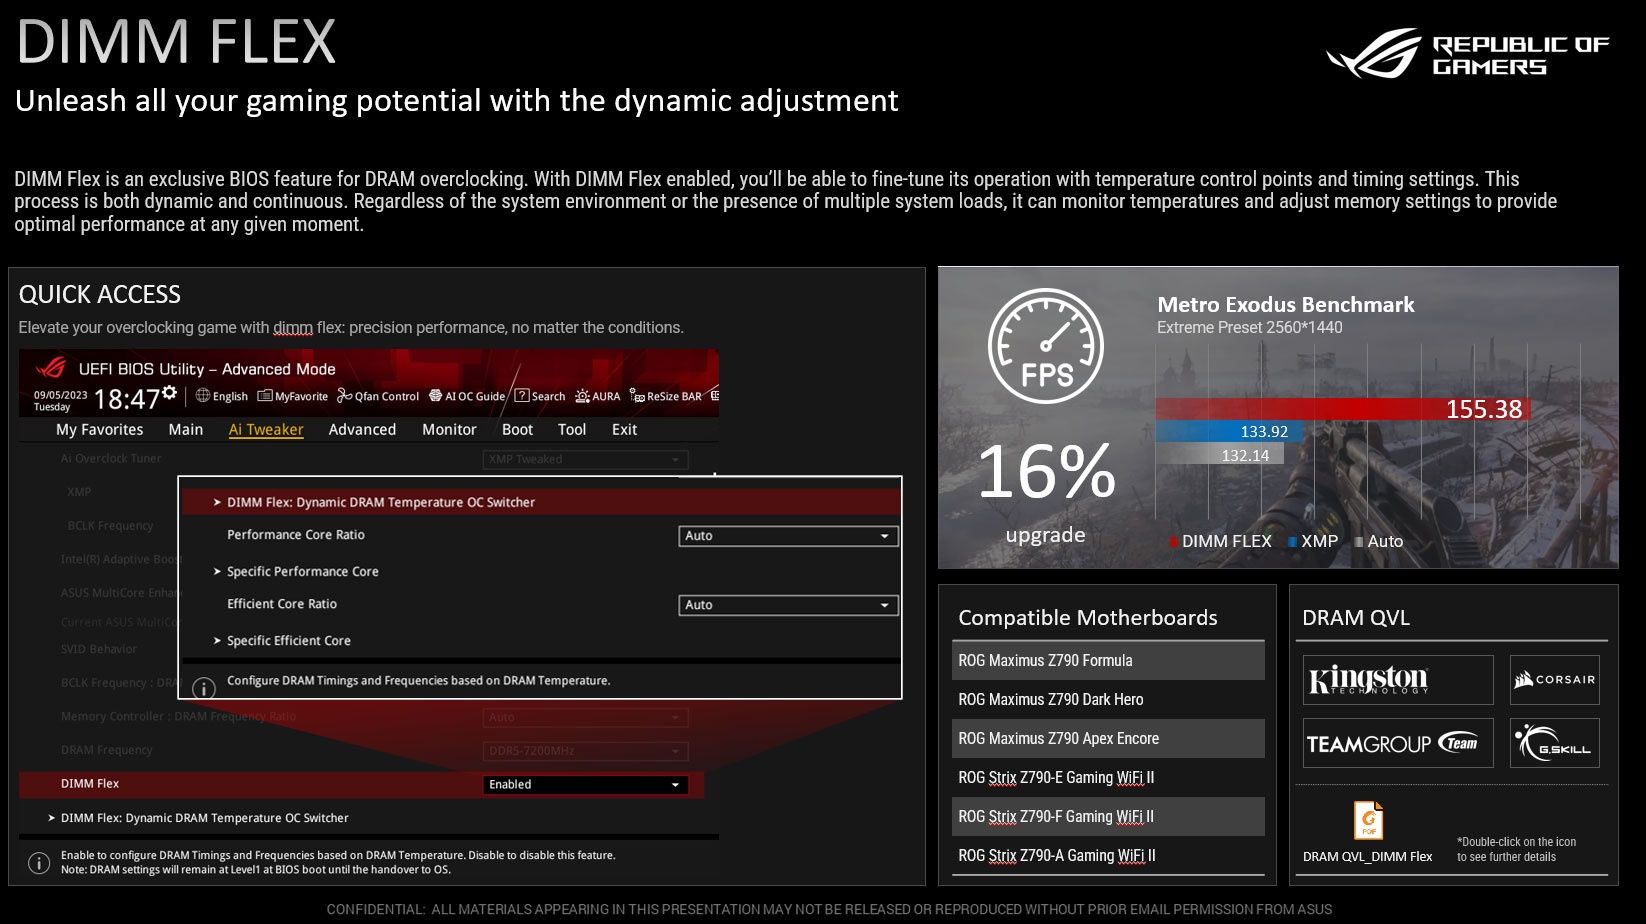Go to the Advanced tab
This screenshot has width=1646, height=924.
362,429
